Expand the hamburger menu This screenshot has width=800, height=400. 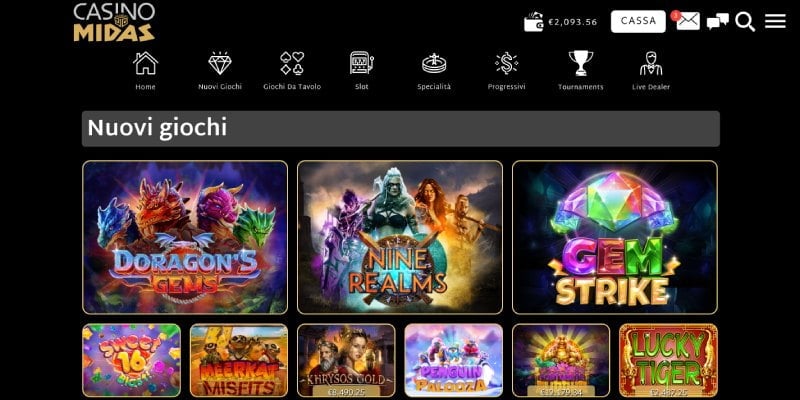click(x=775, y=21)
